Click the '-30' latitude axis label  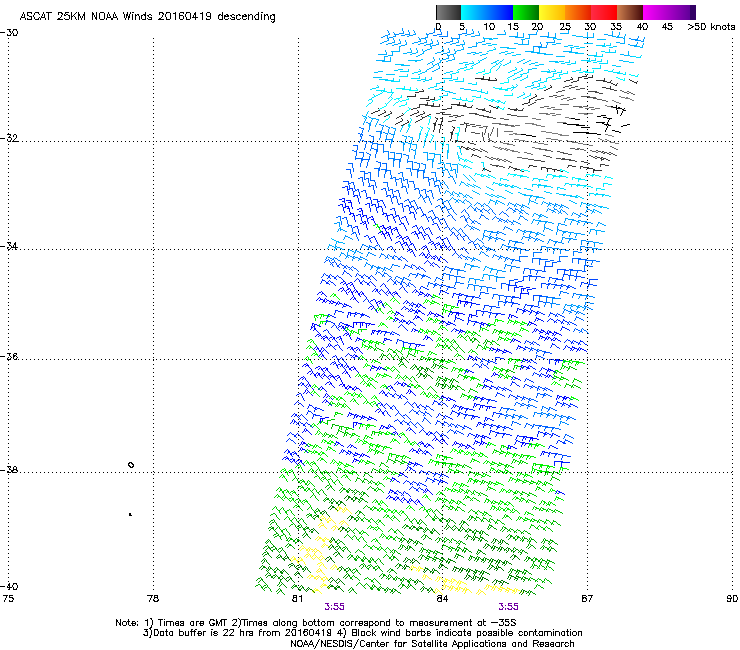click(9, 33)
